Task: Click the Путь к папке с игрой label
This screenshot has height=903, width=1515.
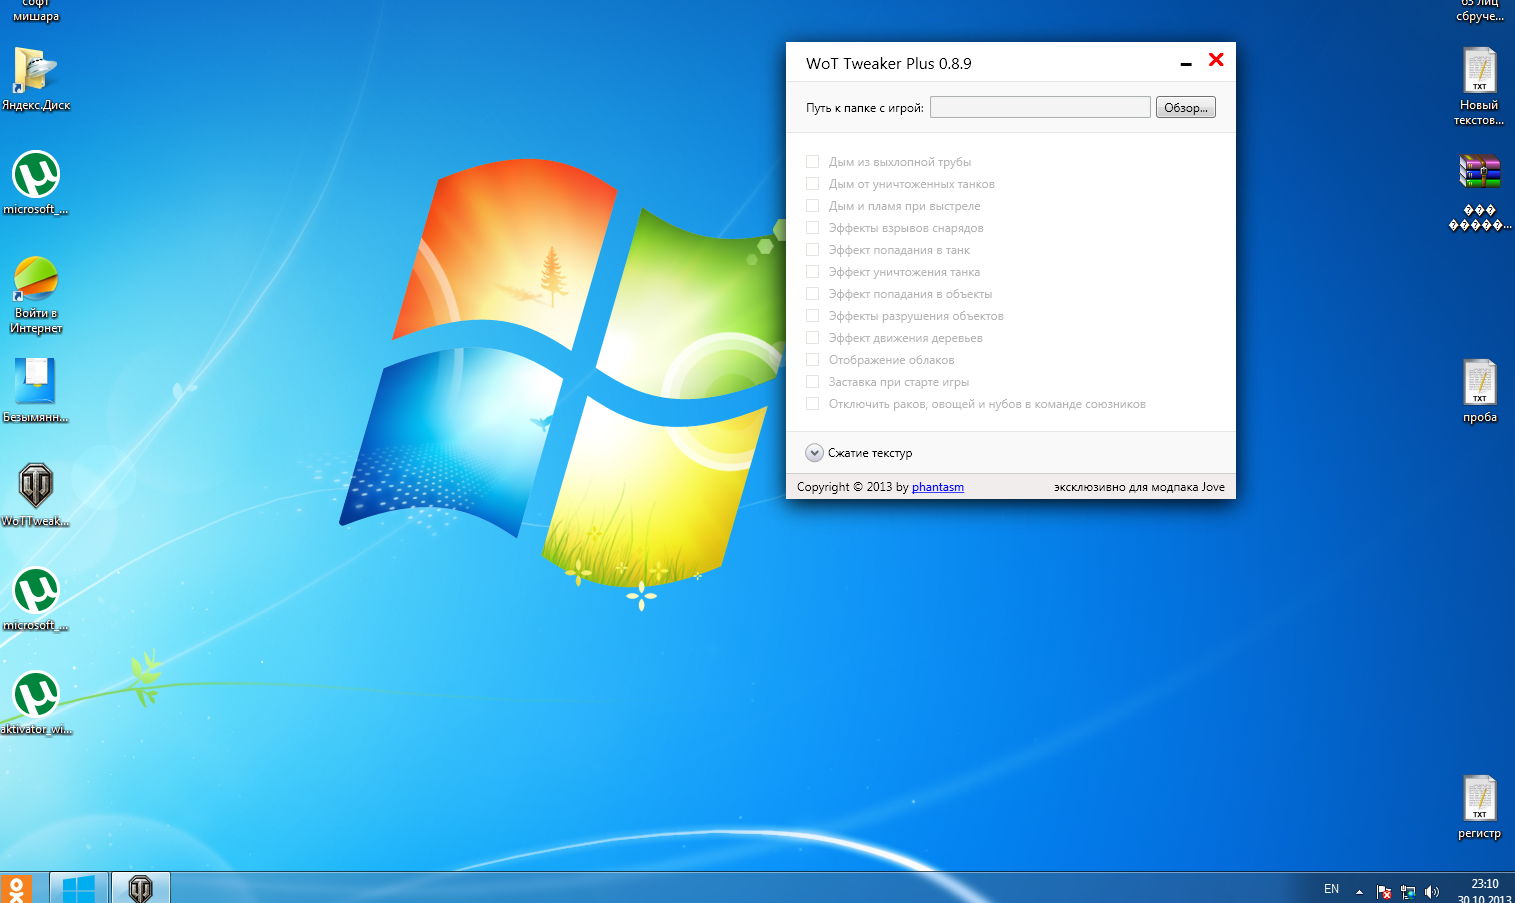Action: 865,108
